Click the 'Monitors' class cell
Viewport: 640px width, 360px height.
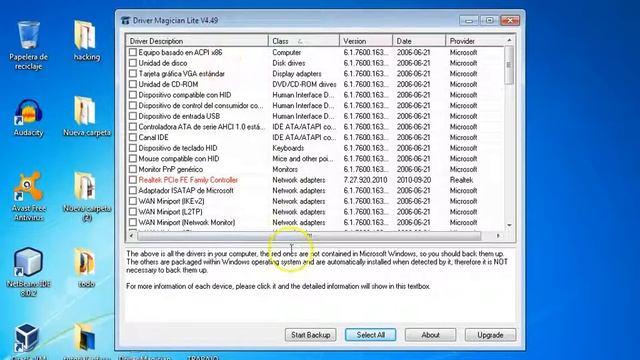285,169
